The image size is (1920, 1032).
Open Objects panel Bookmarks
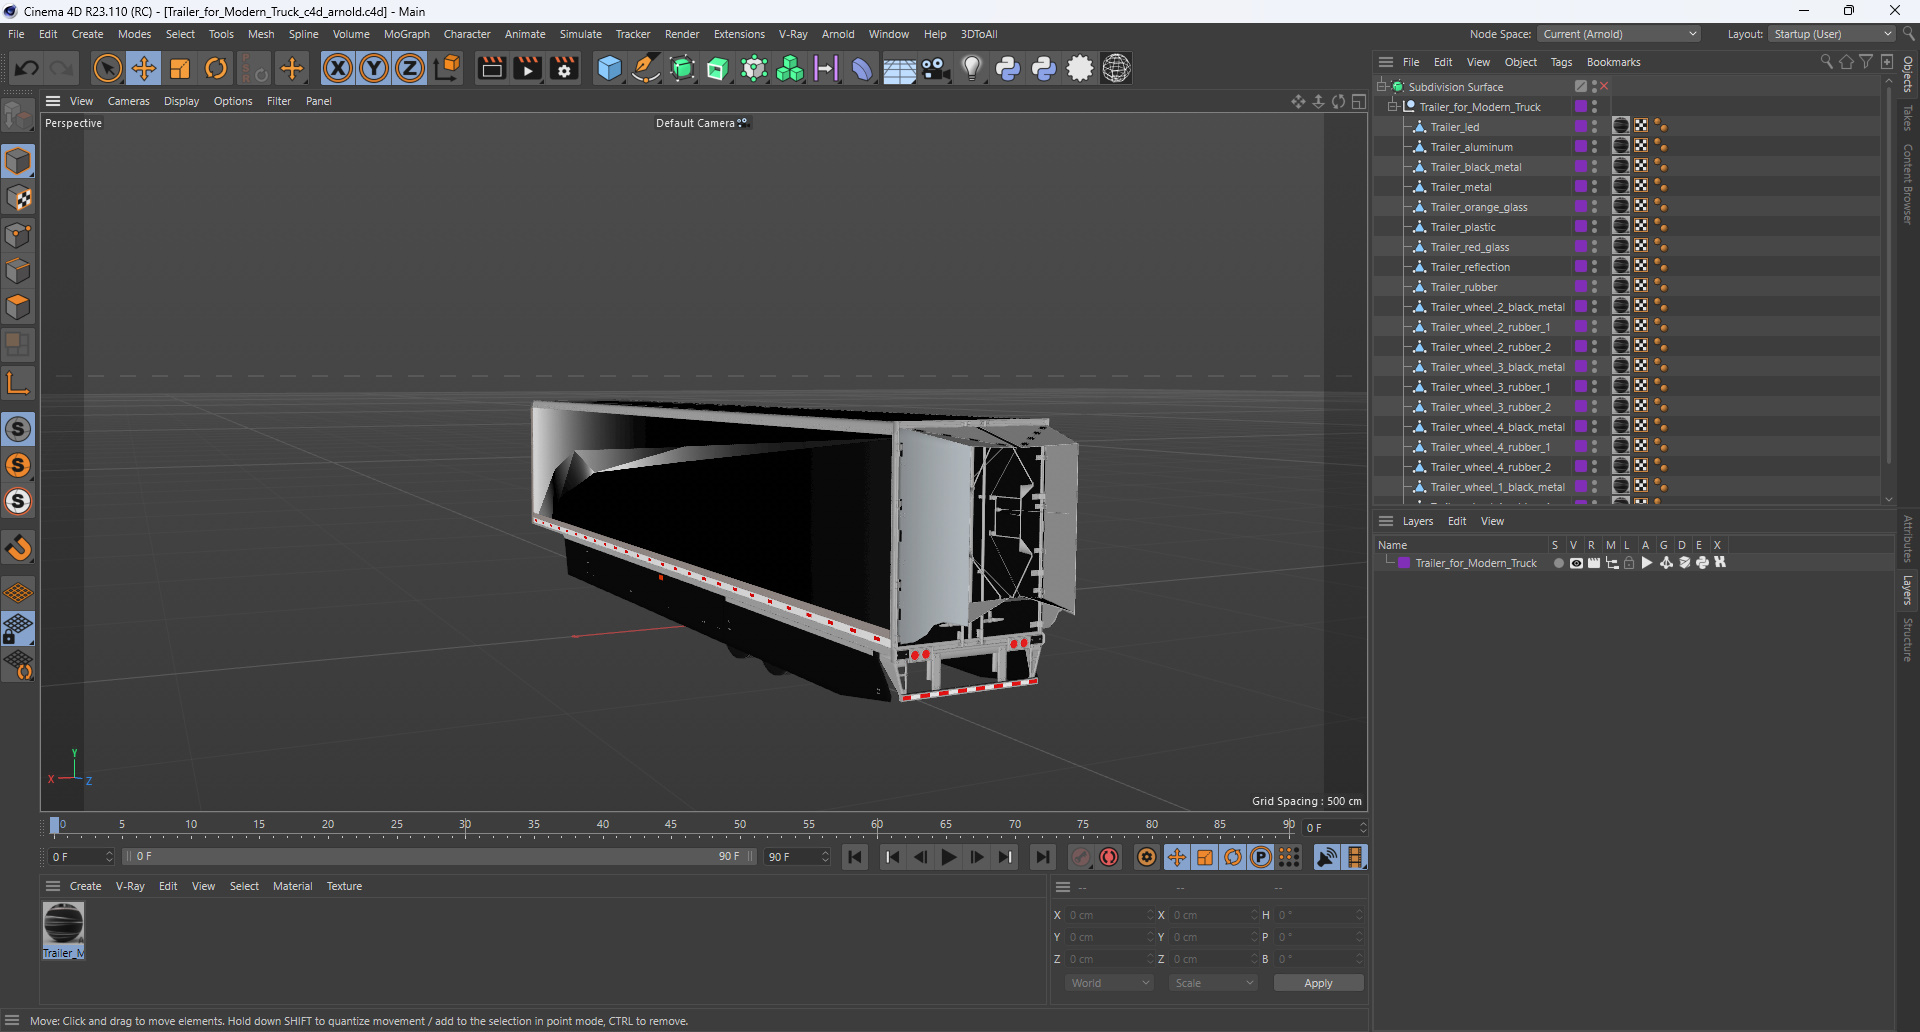1613,62
